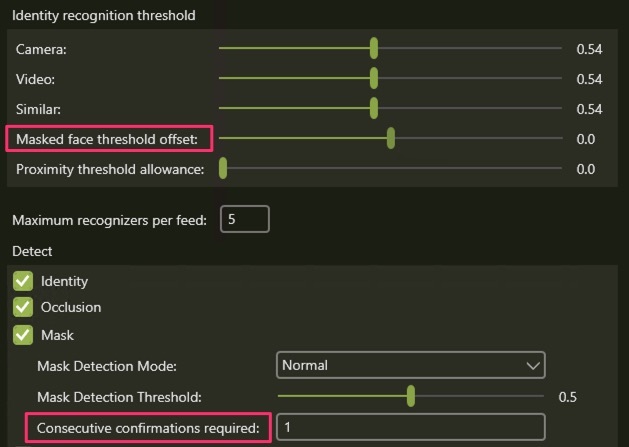The width and height of the screenshot is (629, 447).
Task: Click the highlighted Consecutive confirmations required label
Action: 148,428
